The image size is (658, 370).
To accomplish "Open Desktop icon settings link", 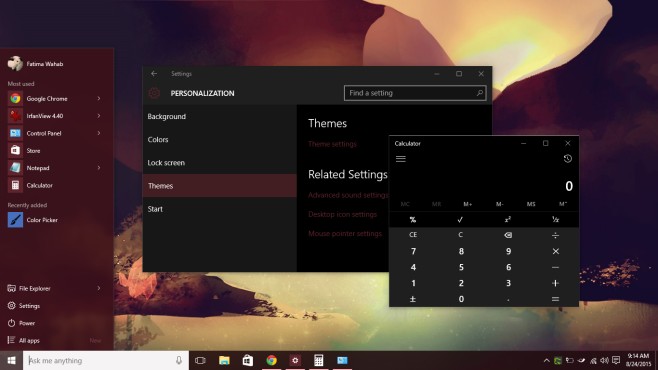I will point(342,214).
